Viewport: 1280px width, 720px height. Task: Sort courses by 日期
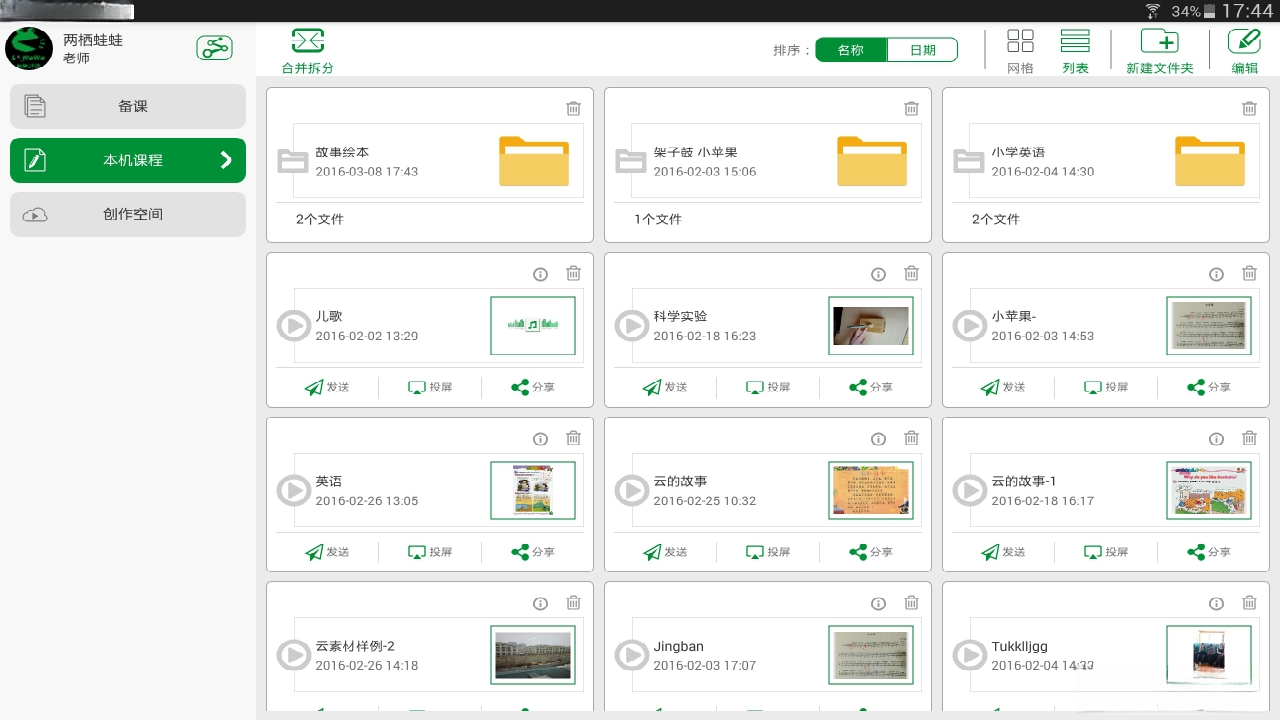pyautogui.click(x=922, y=50)
